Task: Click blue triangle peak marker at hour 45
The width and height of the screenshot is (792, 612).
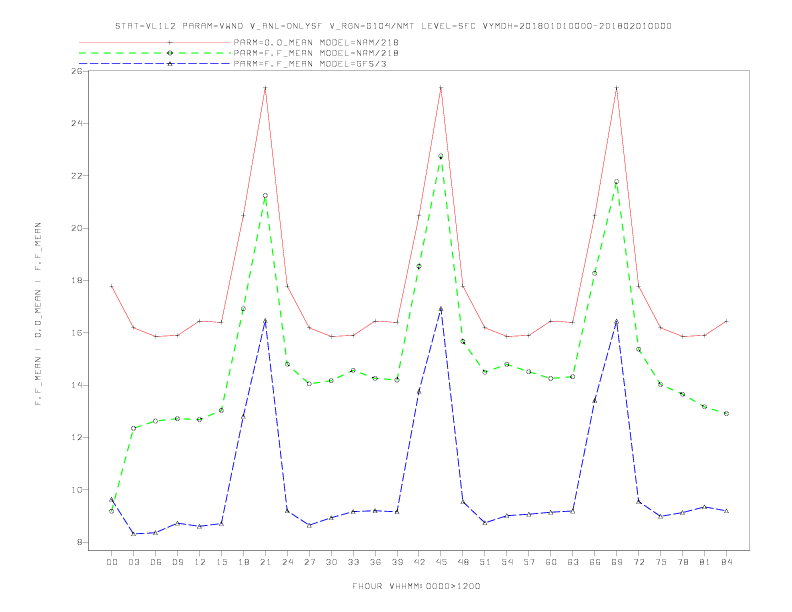Action: (440, 309)
